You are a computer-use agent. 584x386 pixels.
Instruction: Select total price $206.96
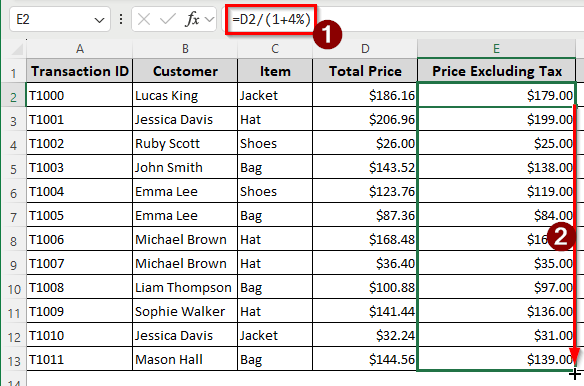click(x=365, y=119)
